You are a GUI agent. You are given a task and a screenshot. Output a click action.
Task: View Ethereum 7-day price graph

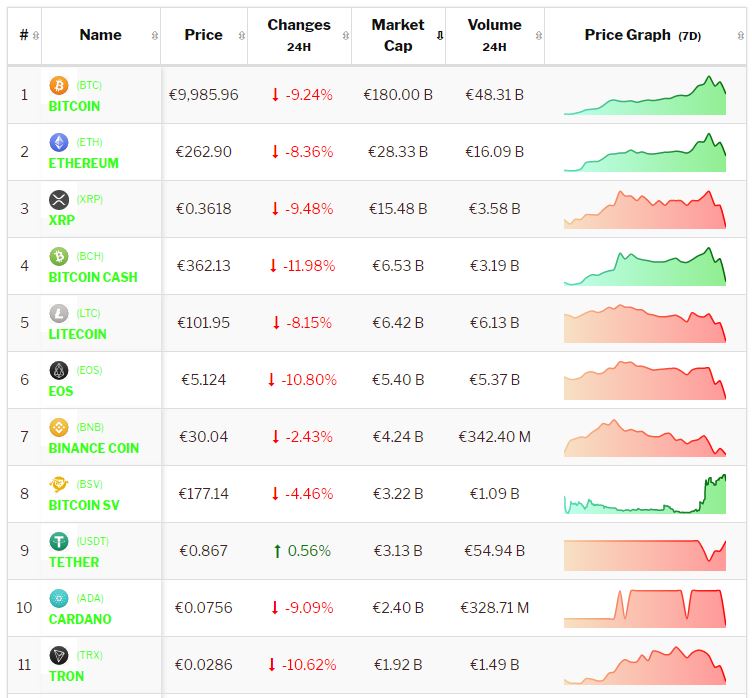pos(645,153)
